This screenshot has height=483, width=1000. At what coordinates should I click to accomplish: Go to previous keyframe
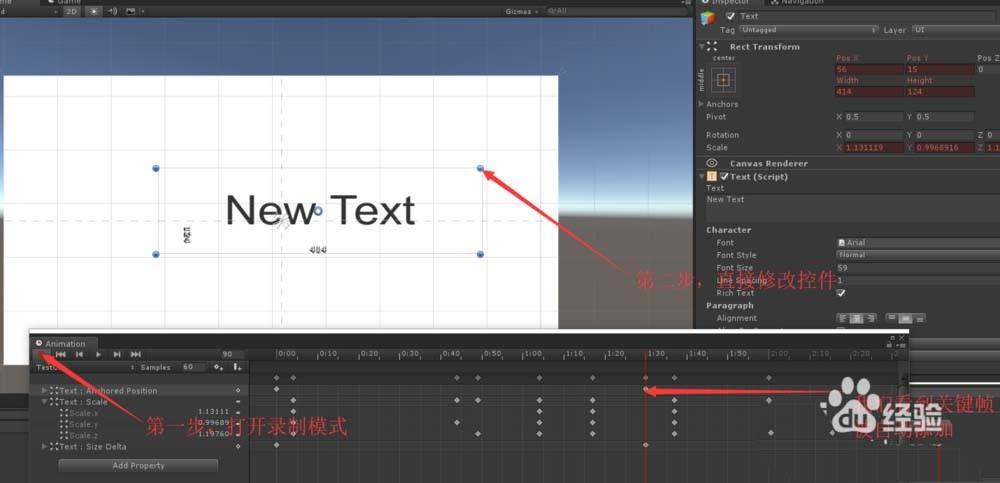tap(79, 354)
